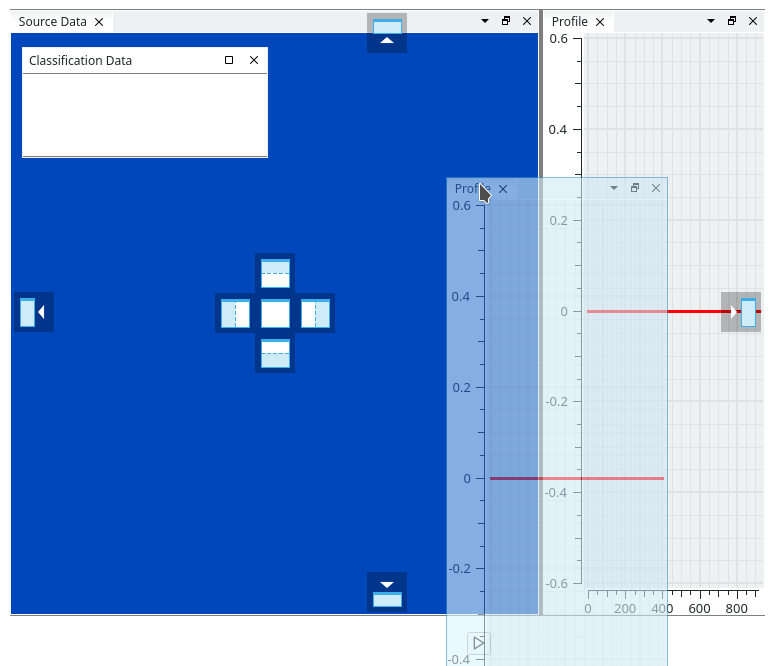Close the floating Profile tab
The image size is (773, 666).
503,189
